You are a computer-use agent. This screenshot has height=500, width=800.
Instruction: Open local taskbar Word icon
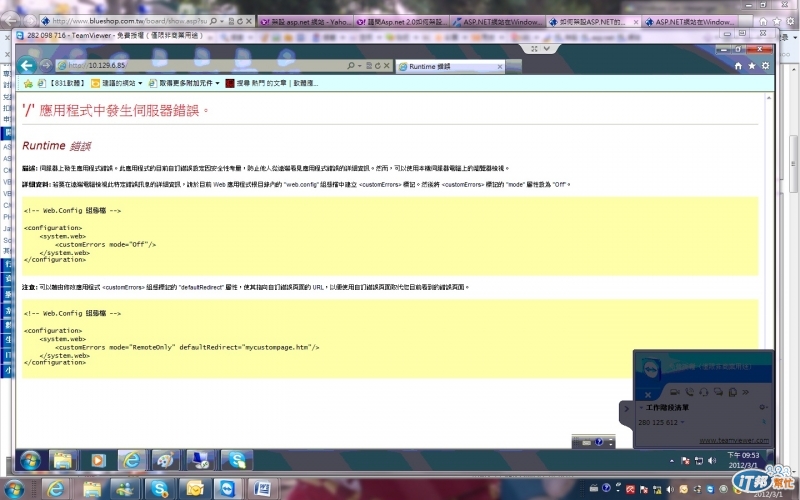tap(262, 489)
